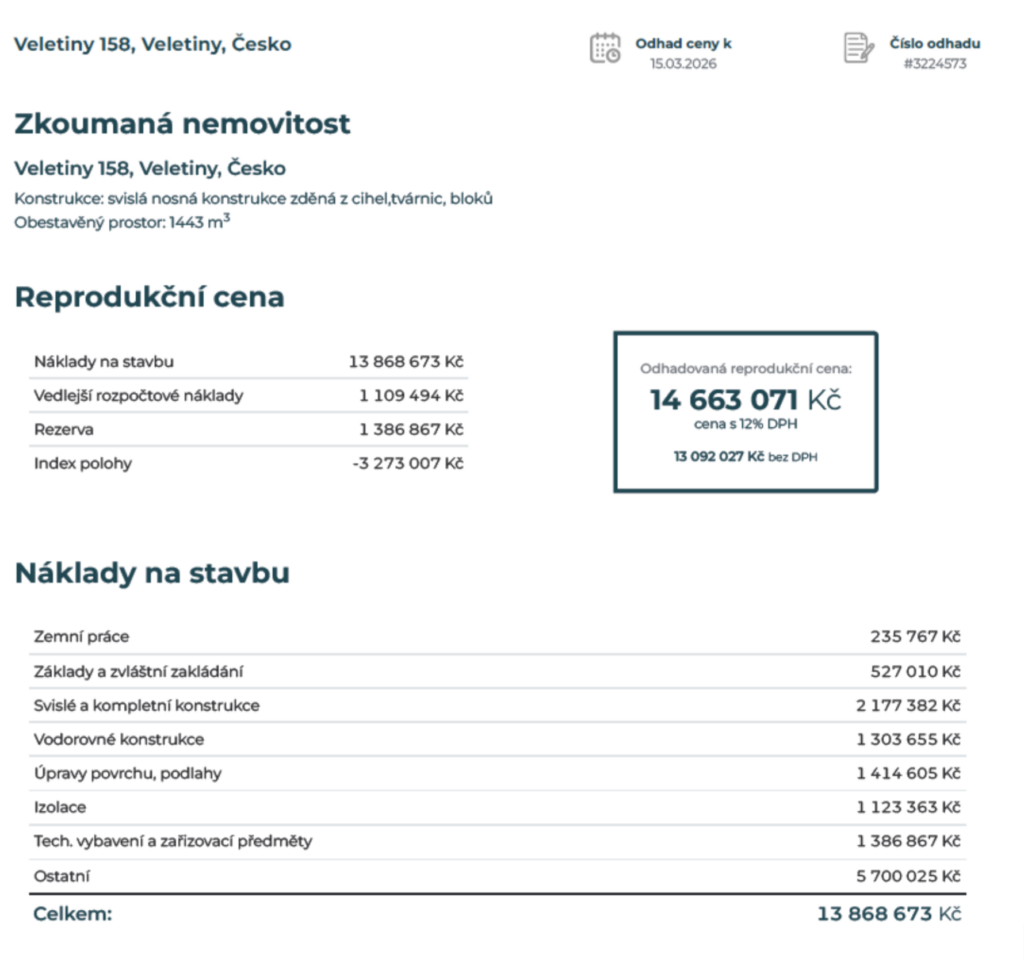Viewport: 1024px width, 966px height.
Task: Click the Celkem total 13 868 673 Kč
Action: [889, 914]
